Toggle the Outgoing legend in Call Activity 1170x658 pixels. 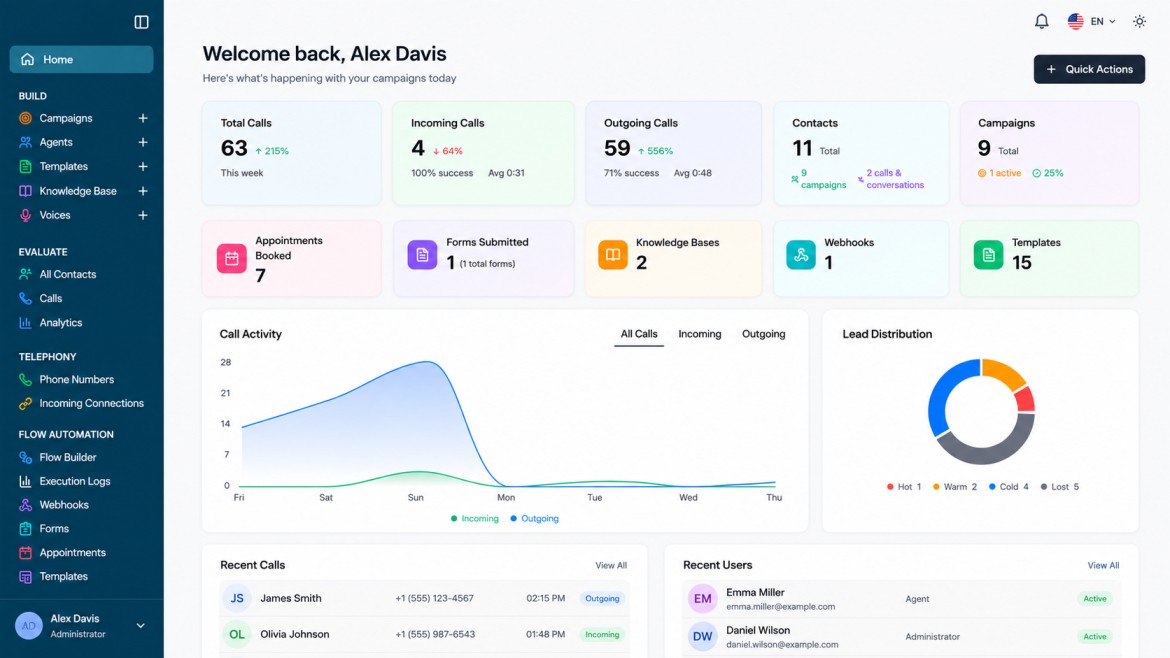coord(534,518)
